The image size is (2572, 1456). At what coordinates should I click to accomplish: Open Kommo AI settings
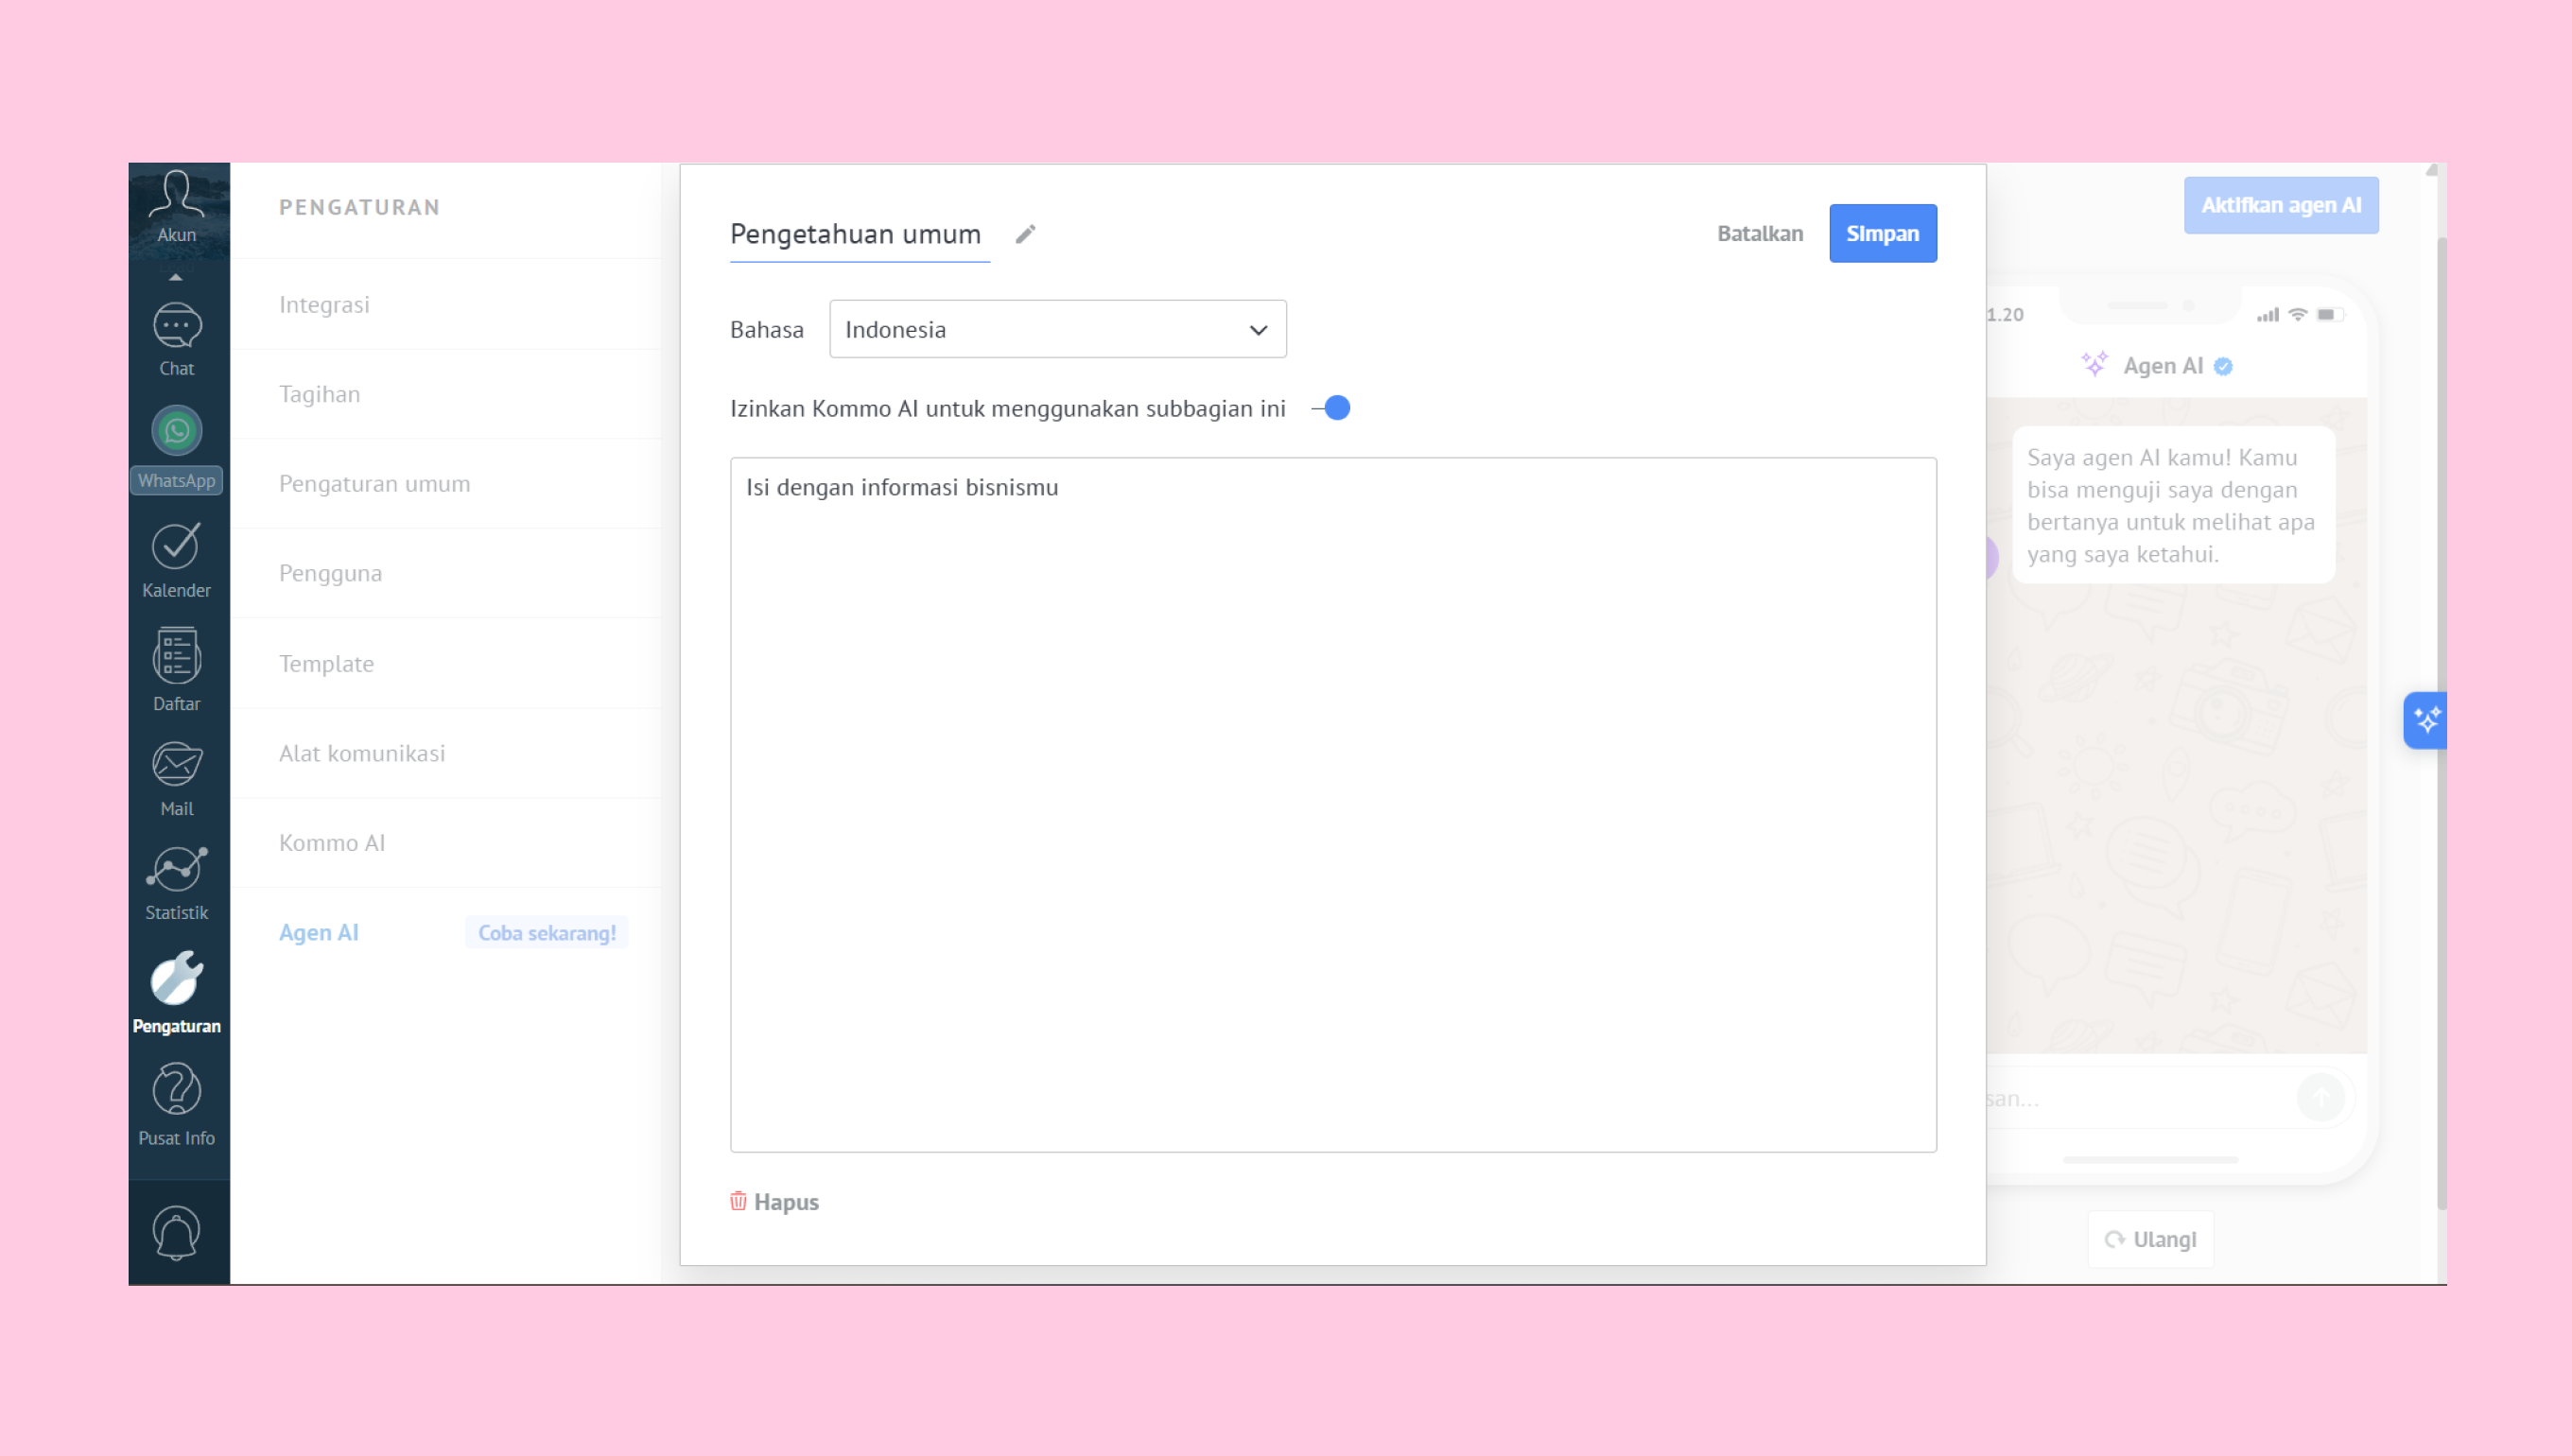(x=446, y=843)
